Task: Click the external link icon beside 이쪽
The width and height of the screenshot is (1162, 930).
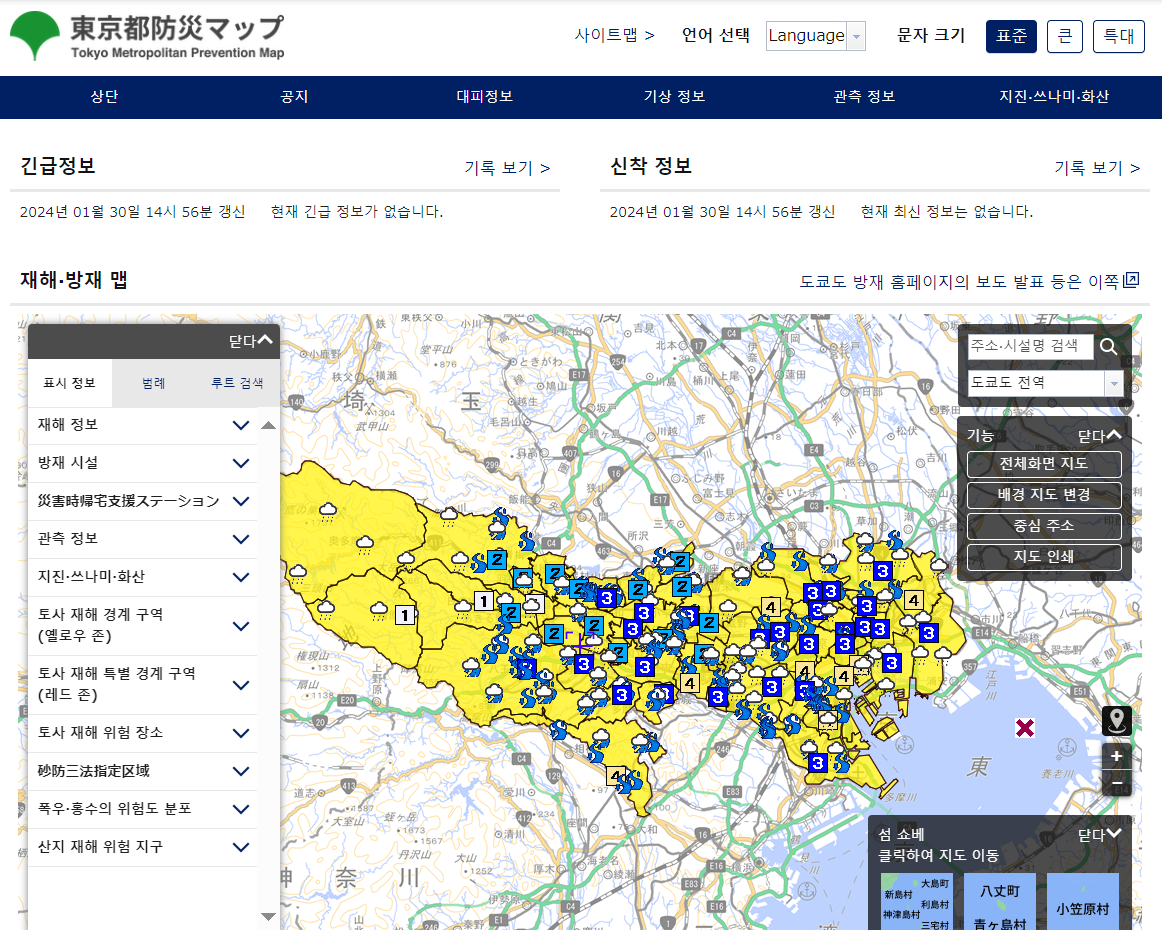Action: coord(1131,280)
